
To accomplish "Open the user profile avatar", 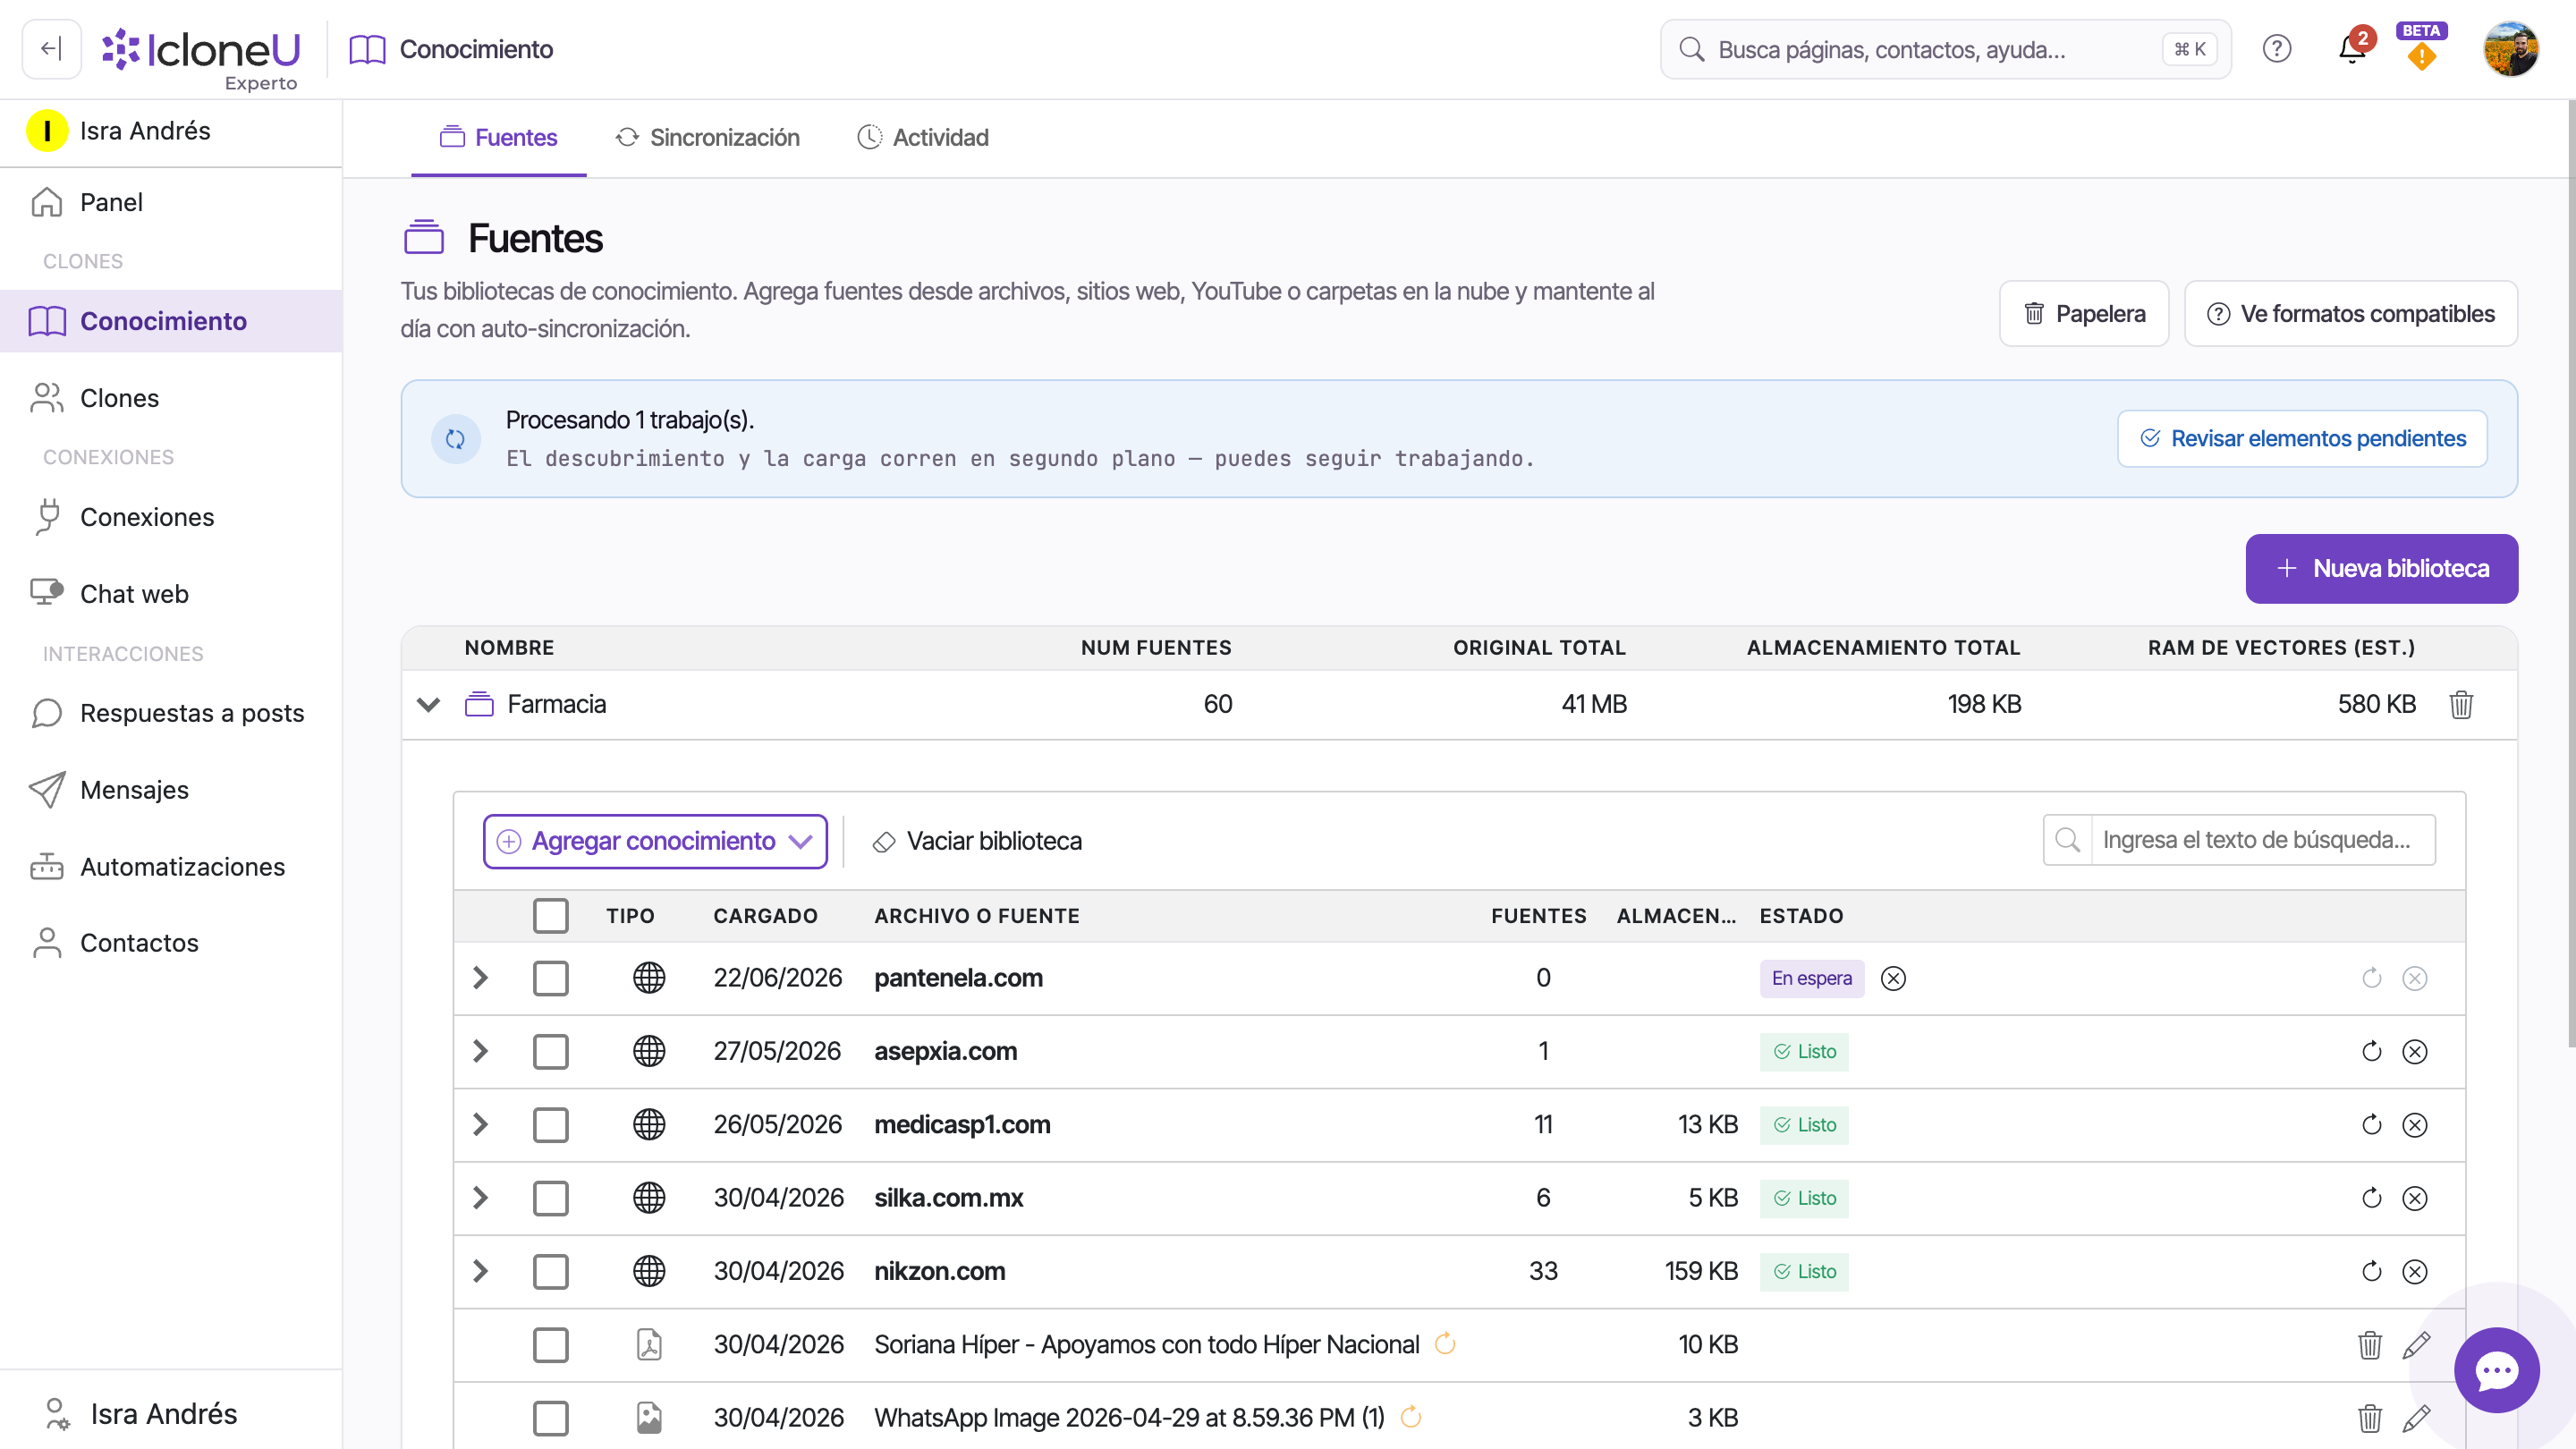I will 2510,49.
